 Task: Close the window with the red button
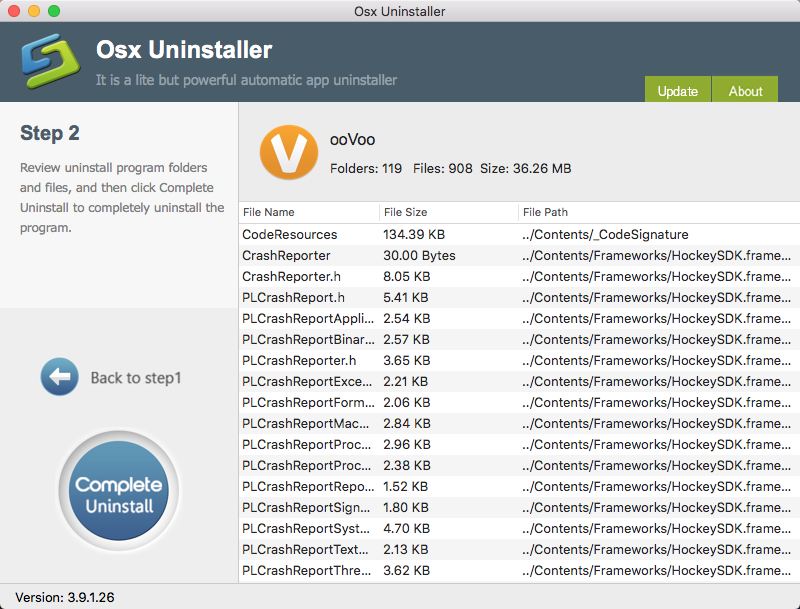12,11
